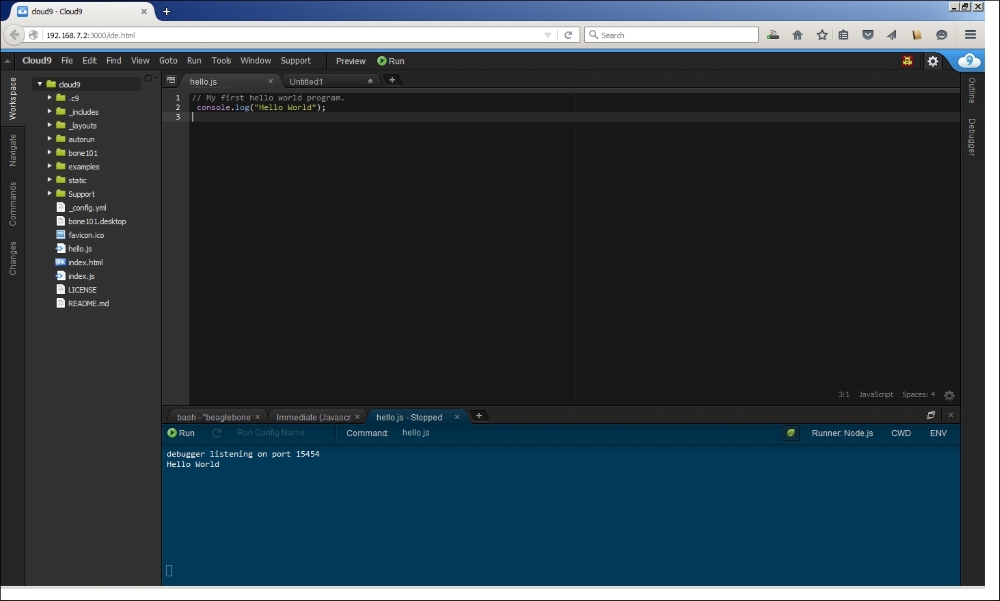Click the editor settings gear in status bar
The height and width of the screenshot is (601, 1000).
point(949,396)
